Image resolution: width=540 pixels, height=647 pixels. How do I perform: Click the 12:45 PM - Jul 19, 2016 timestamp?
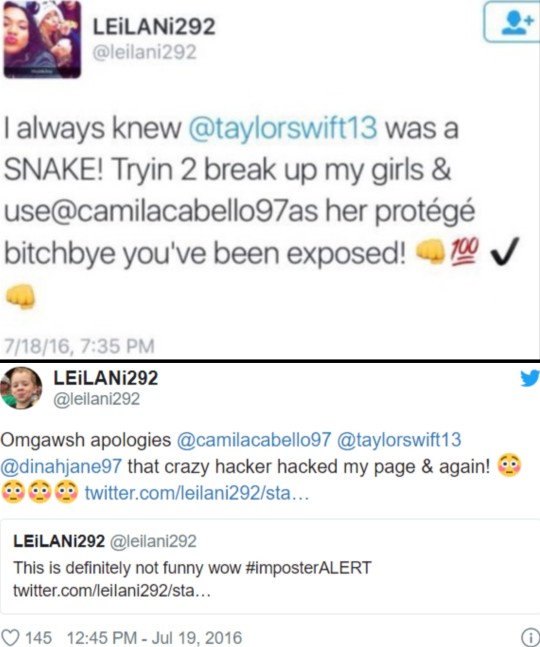(154, 638)
